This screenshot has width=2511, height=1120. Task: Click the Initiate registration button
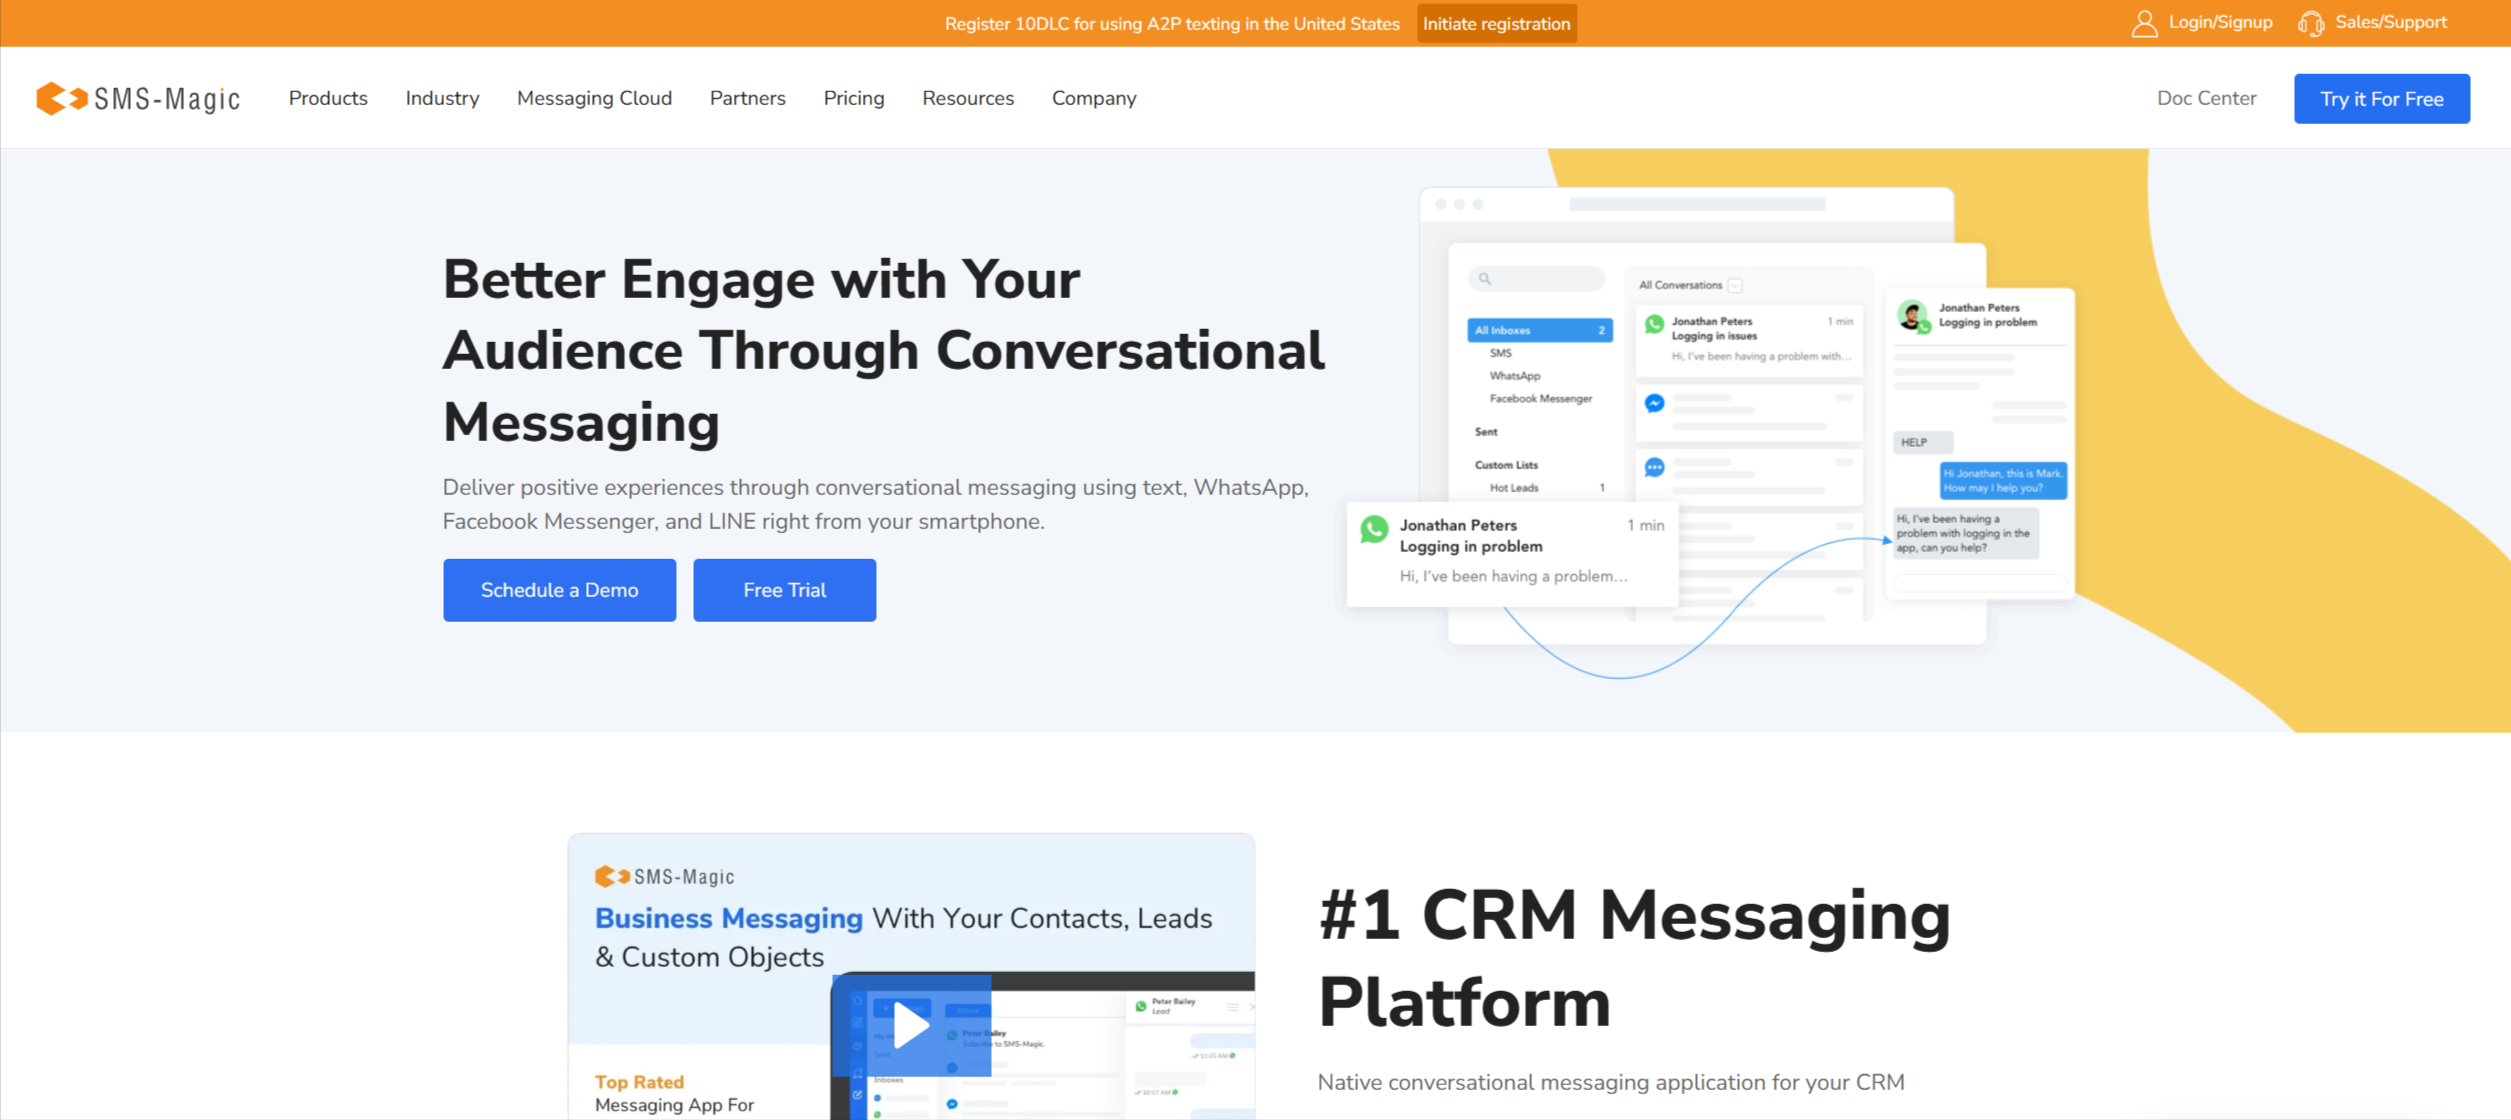(1496, 23)
